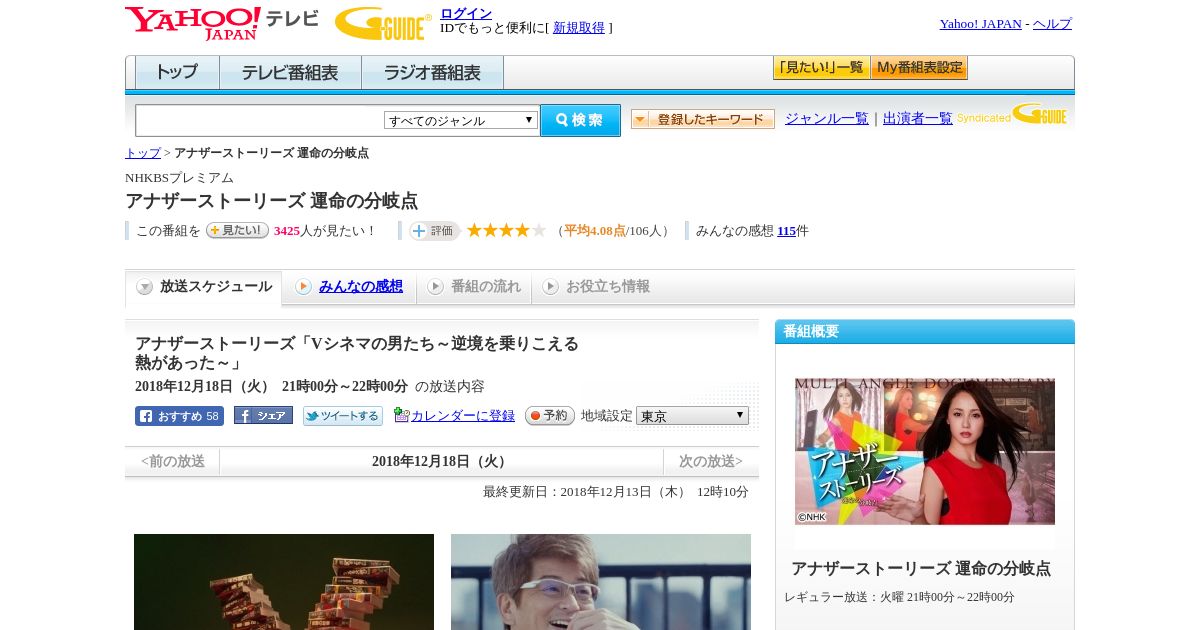Click the Facebook シェア button
The width and height of the screenshot is (1200, 630).
pyautogui.click(x=263, y=415)
